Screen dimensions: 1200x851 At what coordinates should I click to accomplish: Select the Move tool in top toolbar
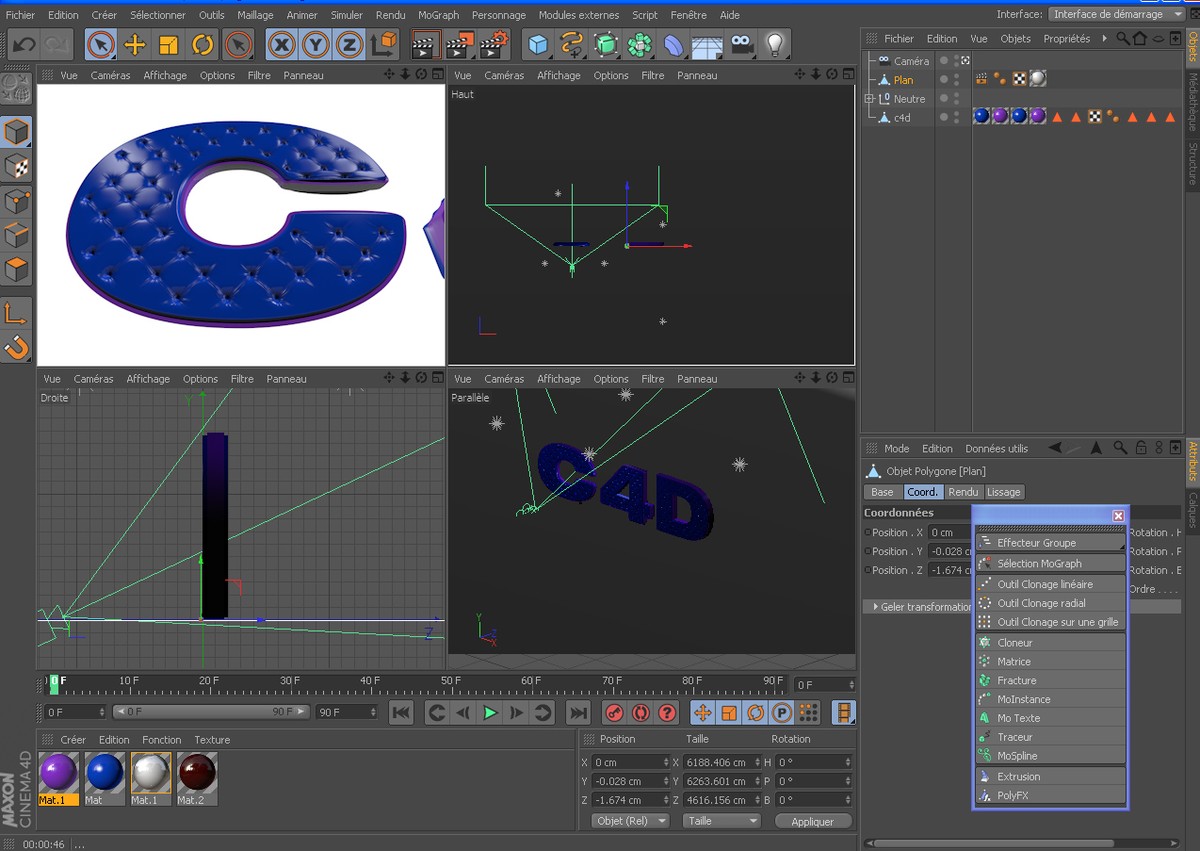point(135,45)
